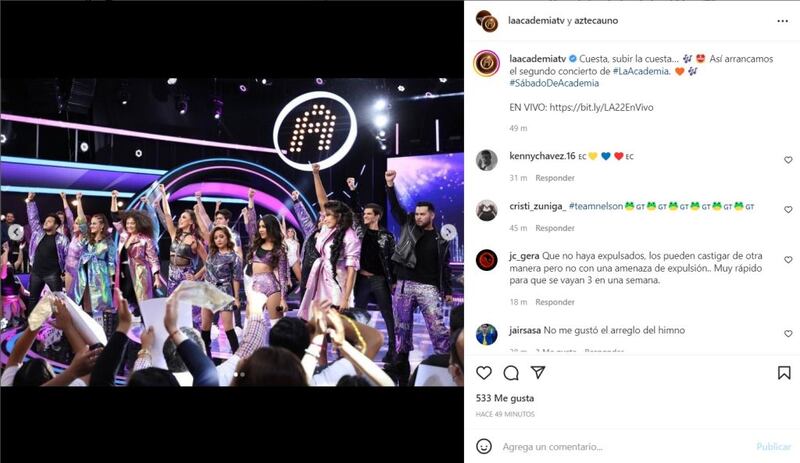
Task: Open the #SábadoDeAcademia hashtag
Action: pos(554,83)
